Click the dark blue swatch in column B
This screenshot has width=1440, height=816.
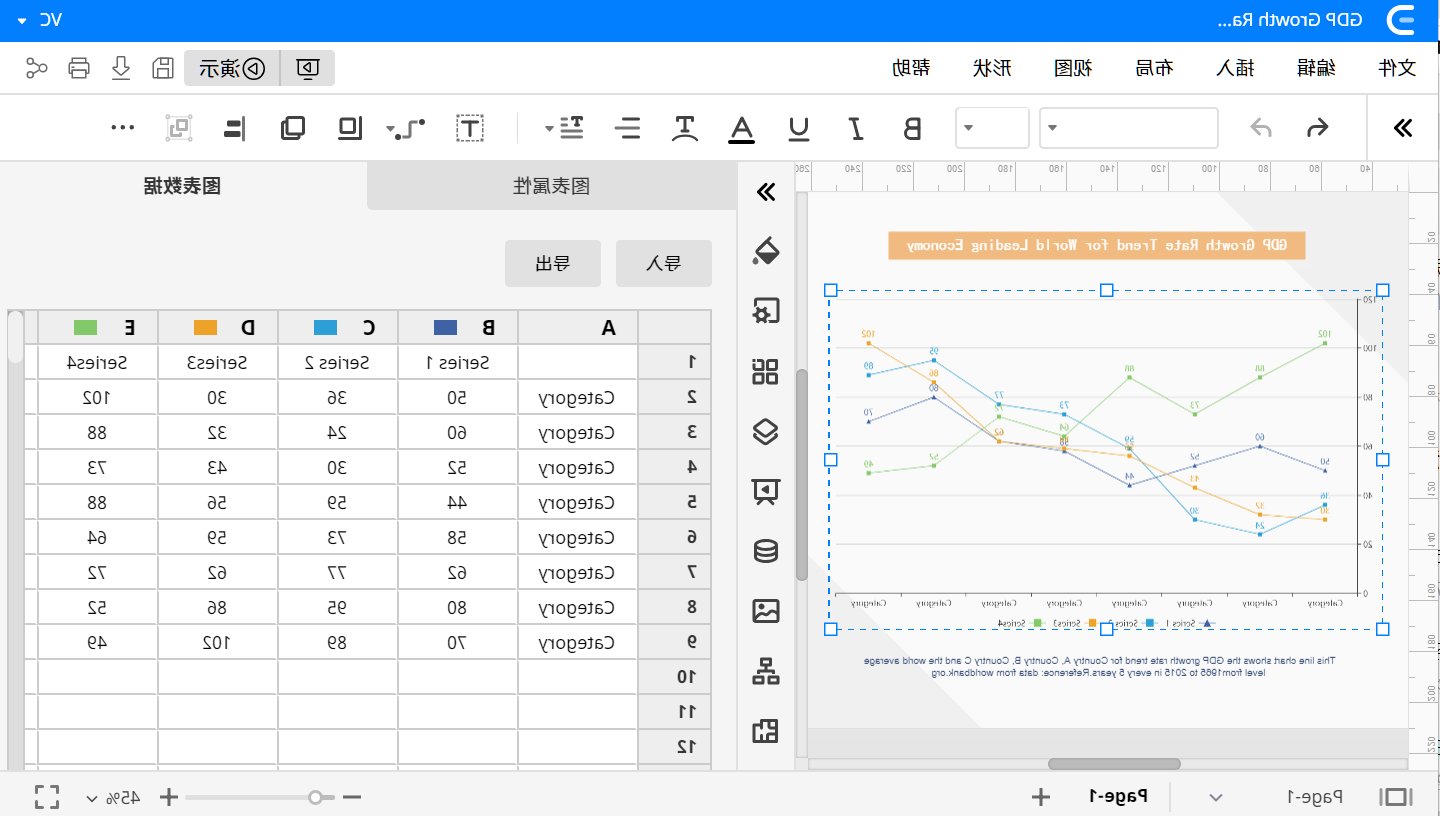[445, 327]
